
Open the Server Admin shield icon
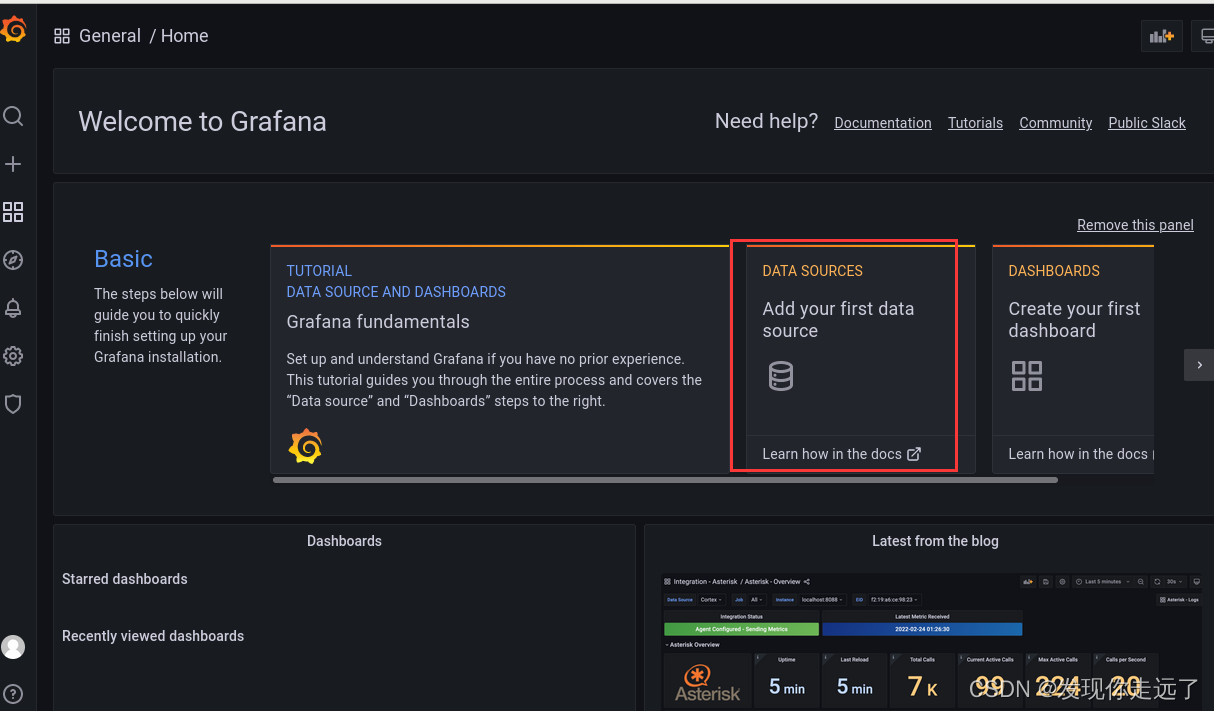[x=13, y=404]
